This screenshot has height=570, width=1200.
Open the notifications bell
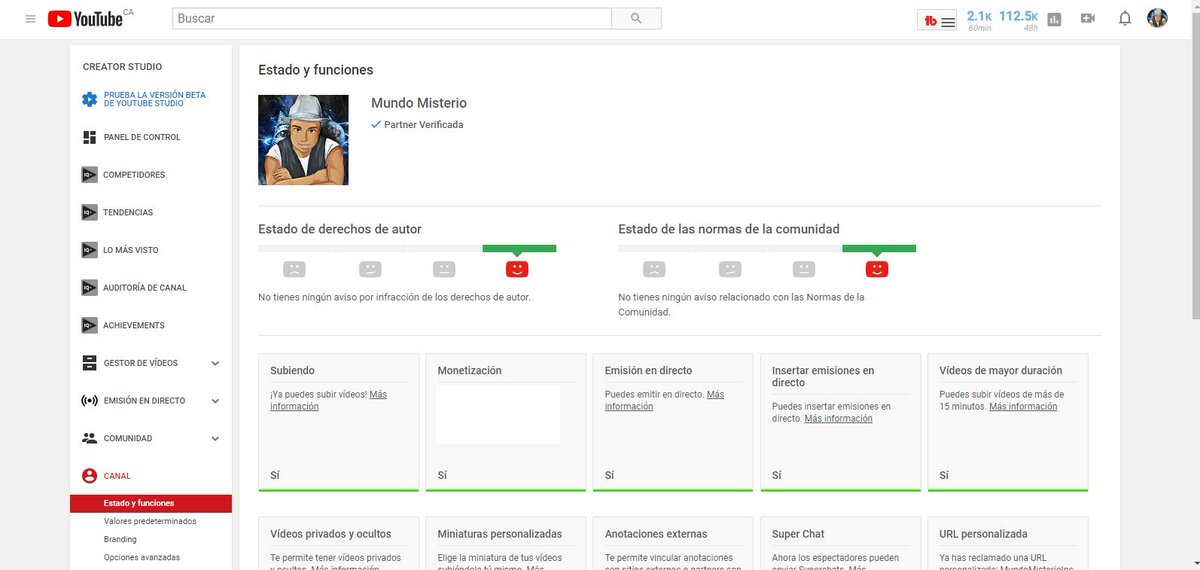point(1125,19)
